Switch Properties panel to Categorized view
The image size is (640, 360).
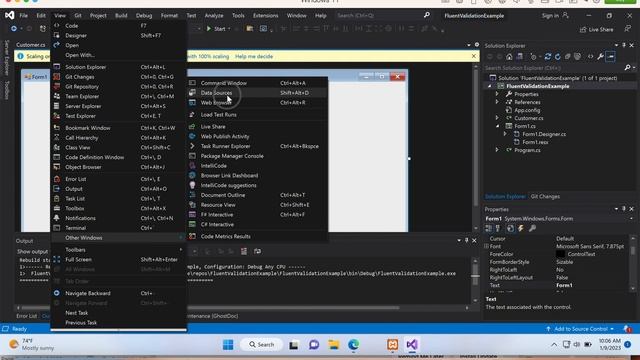pyautogui.click(x=489, y=229)
